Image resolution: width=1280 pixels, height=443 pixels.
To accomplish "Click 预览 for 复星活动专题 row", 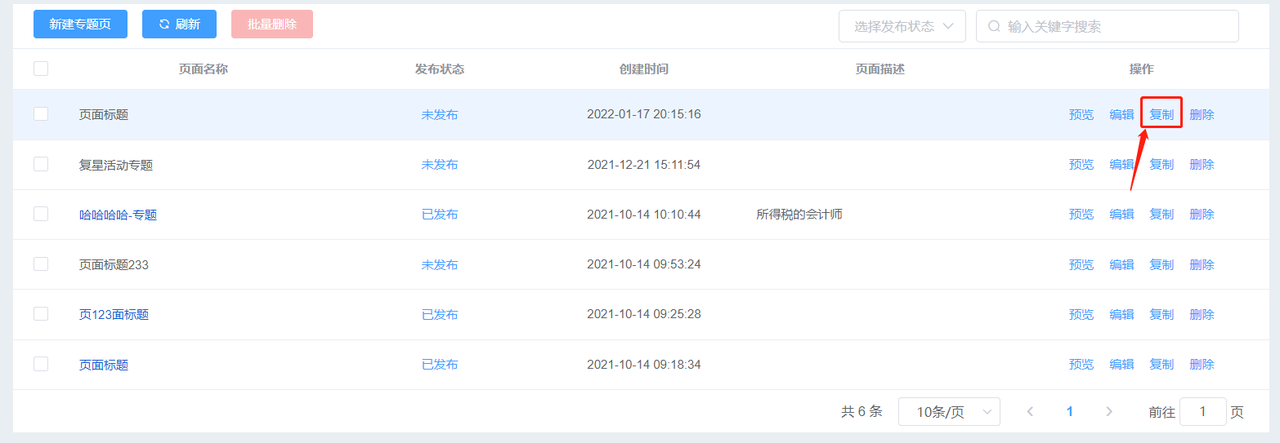I will point(1081,164).
